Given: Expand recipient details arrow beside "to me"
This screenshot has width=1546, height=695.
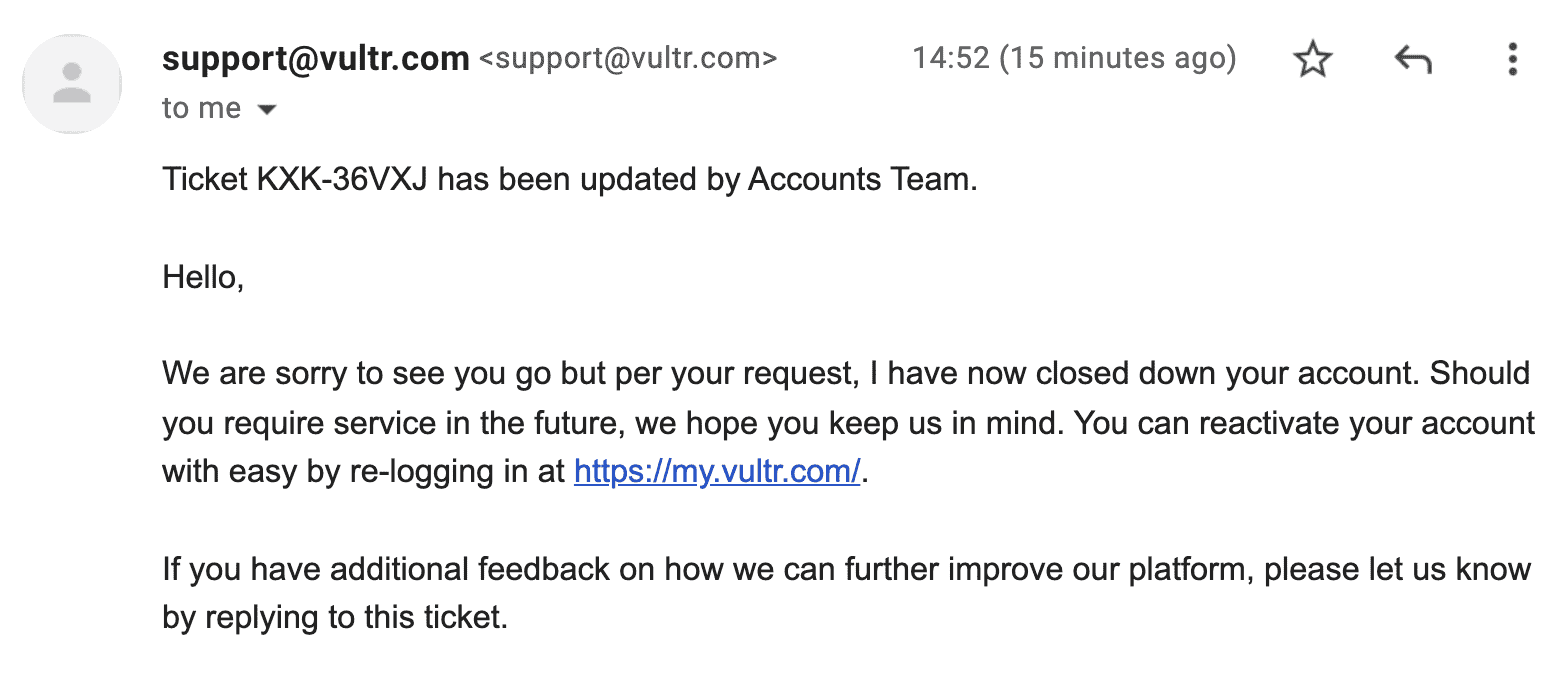Looking at the screenshot, I should pyautogui.click(x=266, y=109).
